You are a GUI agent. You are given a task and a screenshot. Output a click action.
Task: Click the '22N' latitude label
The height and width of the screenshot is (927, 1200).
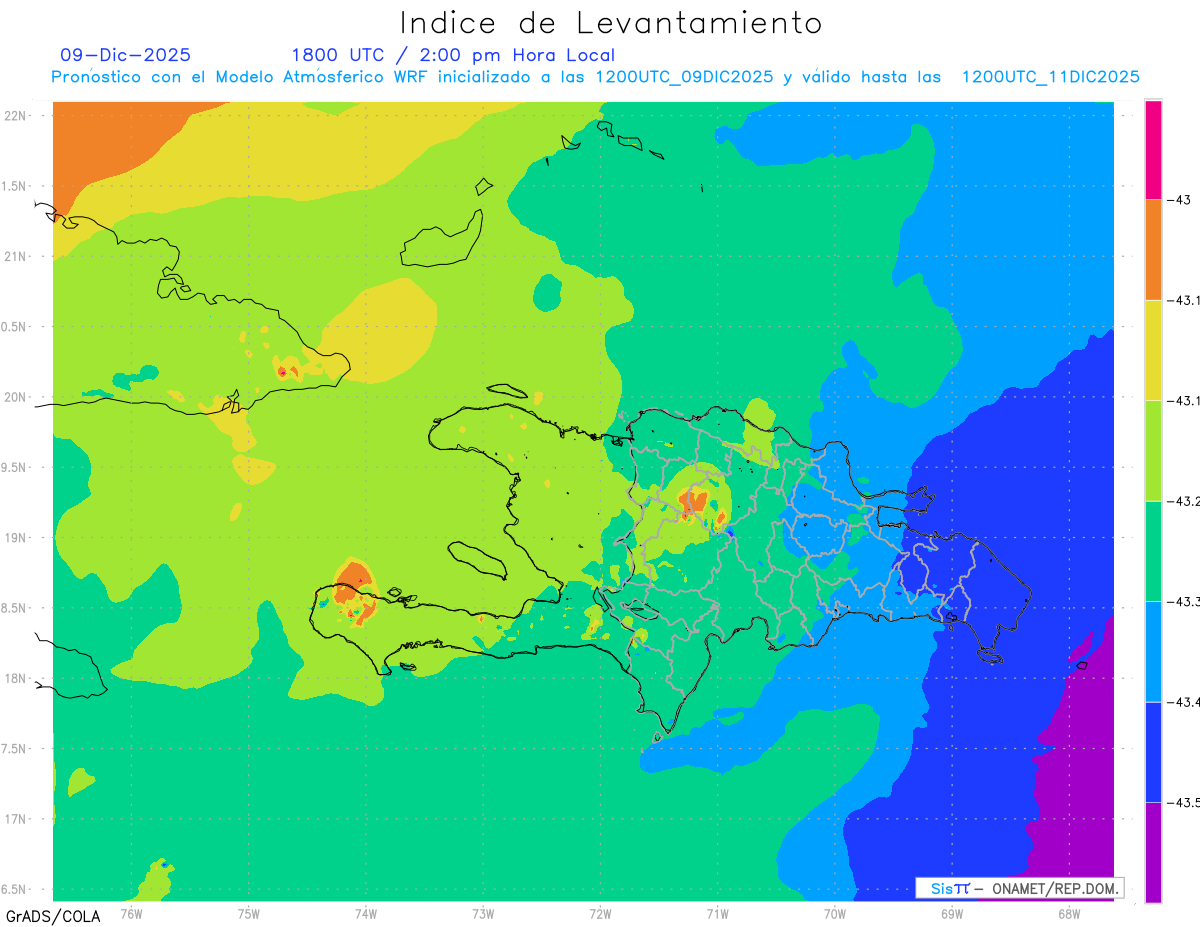[x=15, y=115]
